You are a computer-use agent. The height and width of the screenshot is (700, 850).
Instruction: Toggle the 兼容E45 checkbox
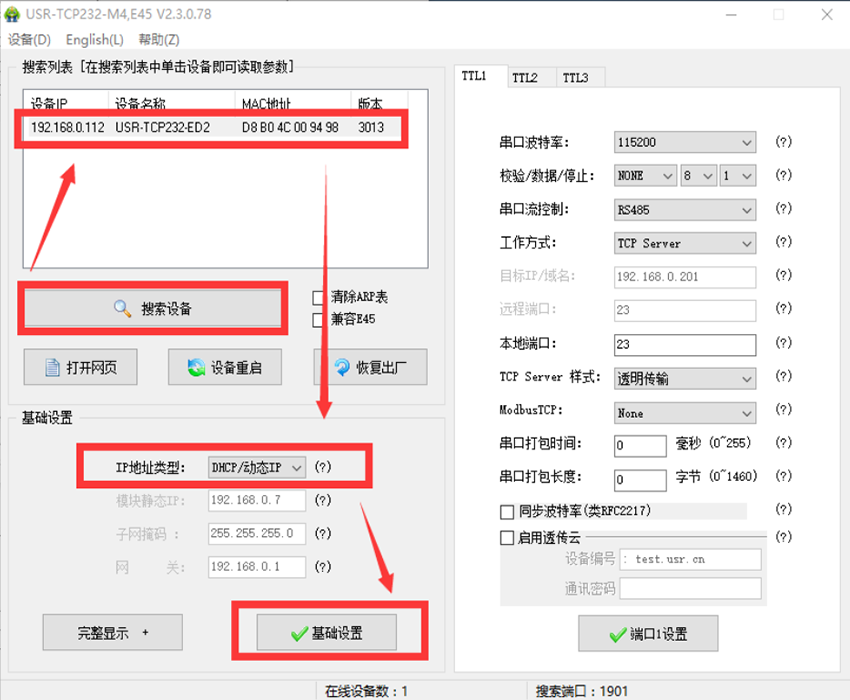[x=319, y=320]
